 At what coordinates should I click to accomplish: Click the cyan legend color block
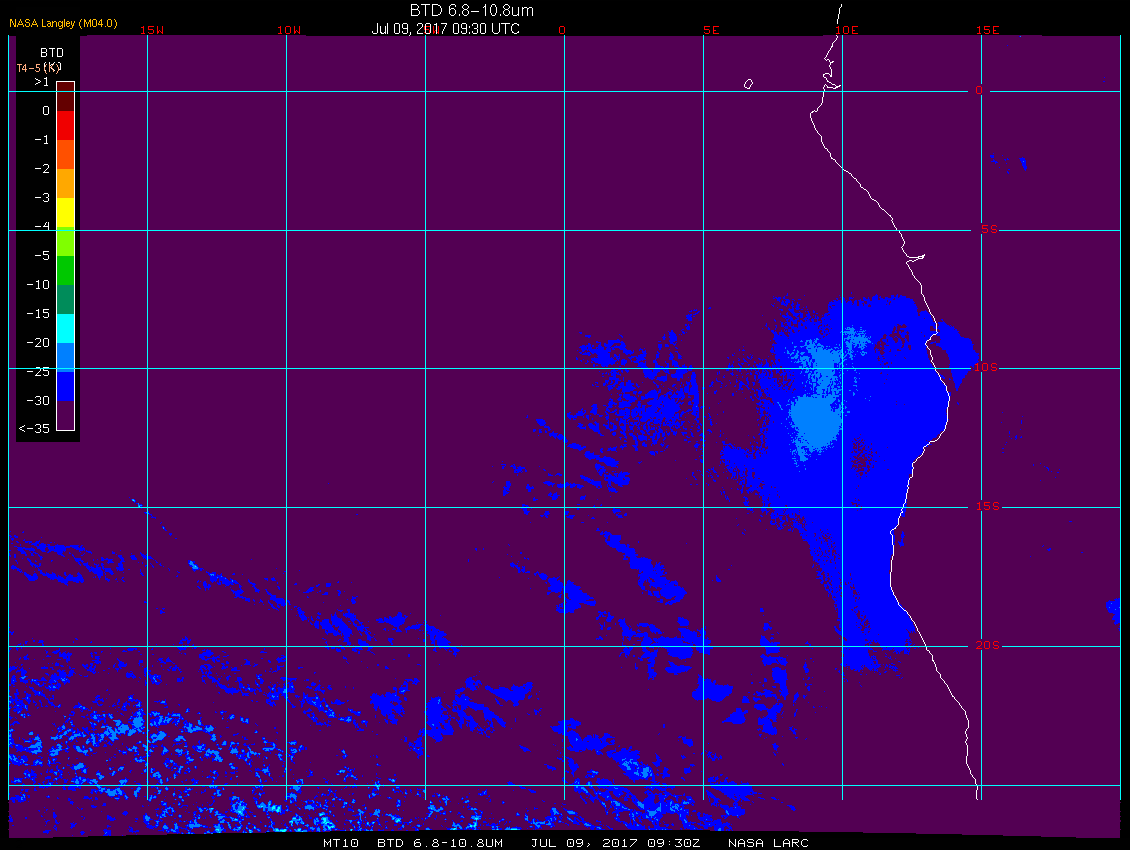point(66,328)
